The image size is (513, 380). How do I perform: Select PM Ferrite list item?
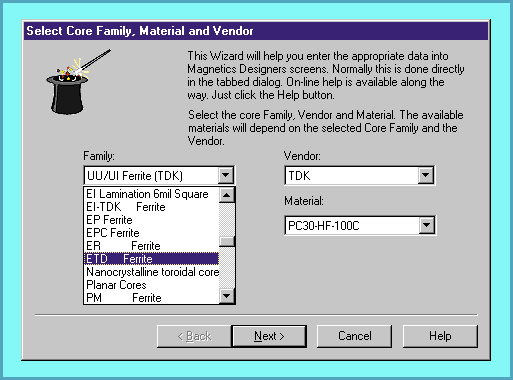pyautogui.click(x=151, y=298)
